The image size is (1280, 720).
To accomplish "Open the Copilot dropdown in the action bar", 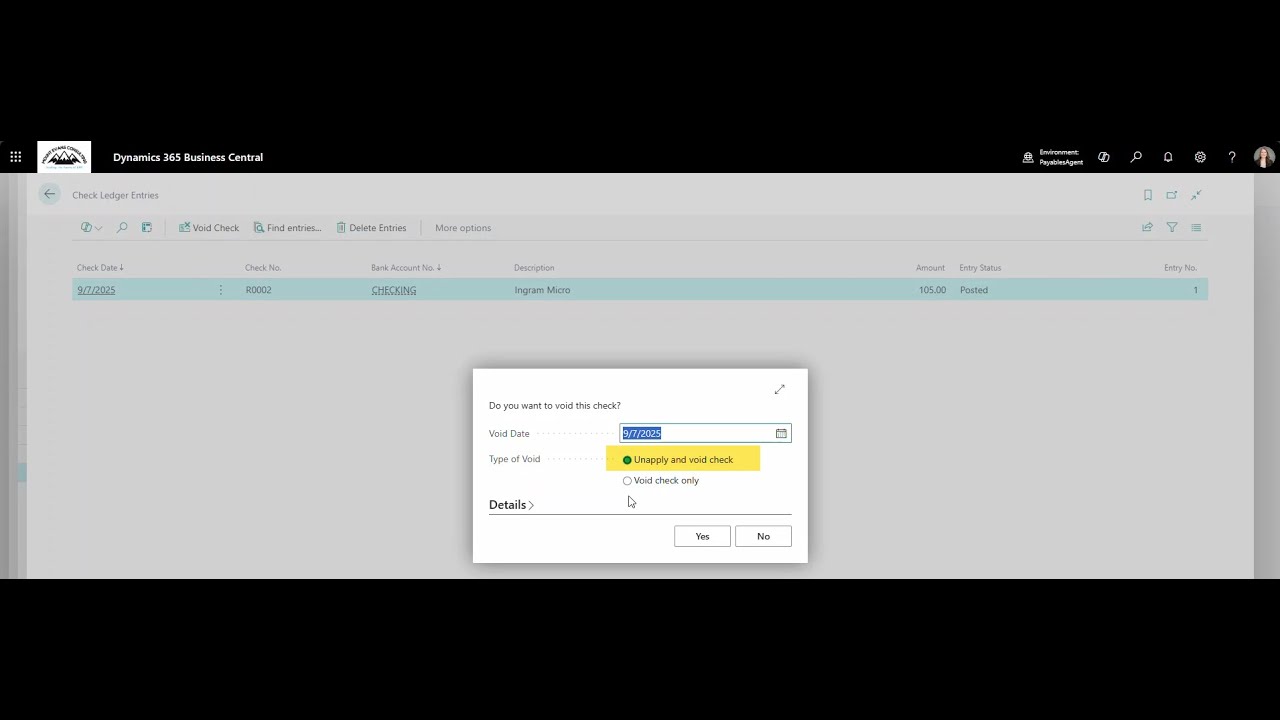I will [91, 228].
